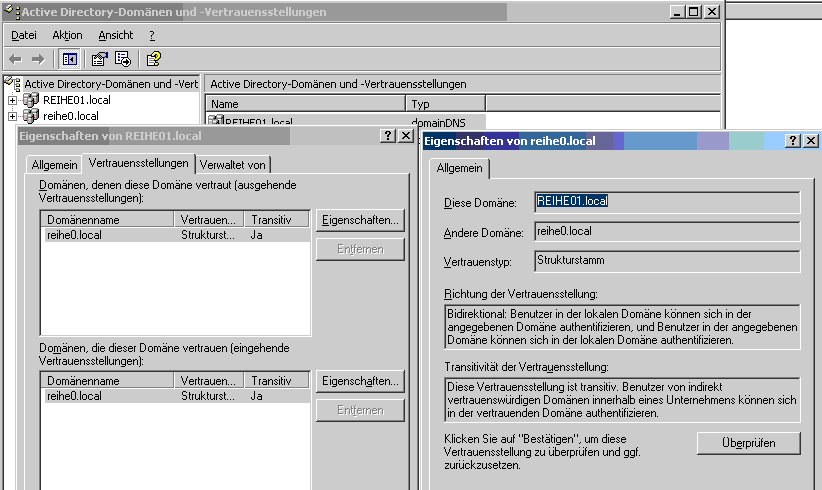Click Eigenschaften button for incoming trusts
Image resolution: width=822 pixels, height=490 pixels.
pyautogui.click(x=360, y=381)
